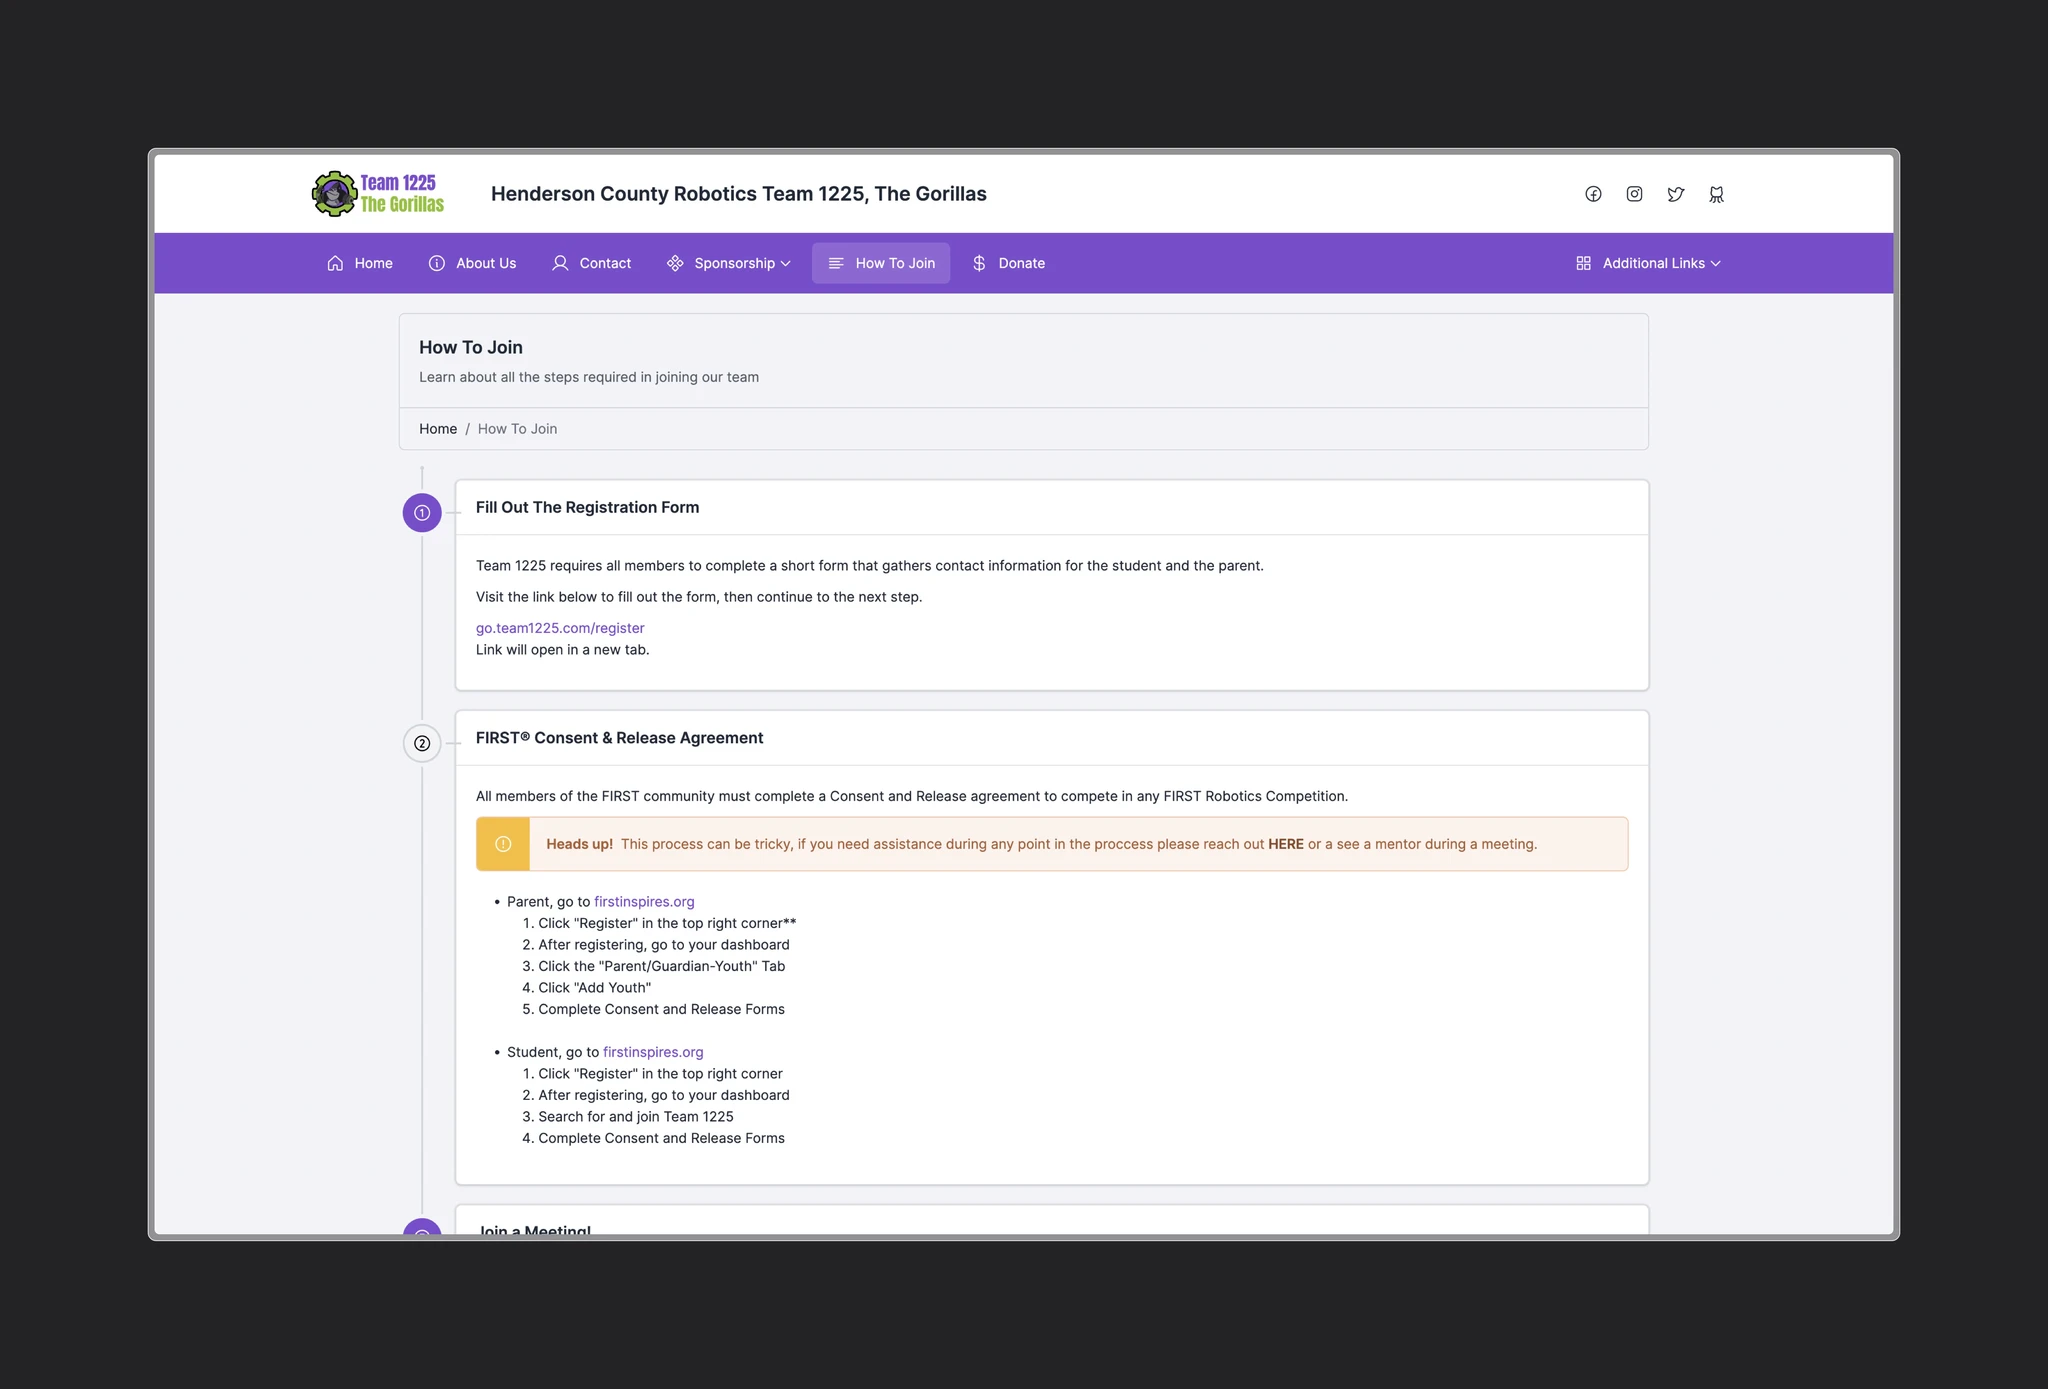
Task: Click the Team 1225 Gorillas logo
Action: (x=378, y=193)
